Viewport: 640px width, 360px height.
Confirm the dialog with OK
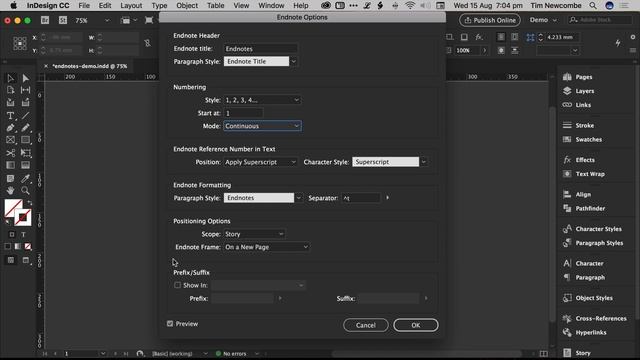(416, 325)
